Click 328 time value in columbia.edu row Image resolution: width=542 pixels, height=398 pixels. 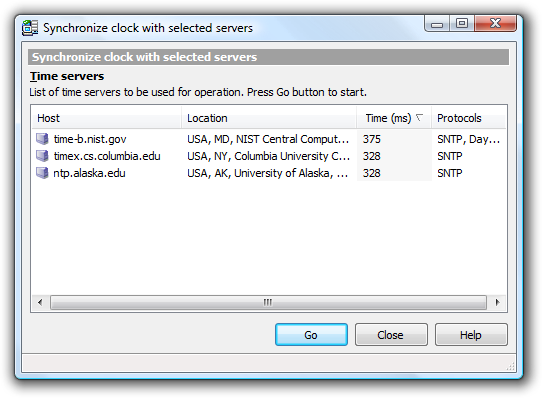(x=372, y=156)
